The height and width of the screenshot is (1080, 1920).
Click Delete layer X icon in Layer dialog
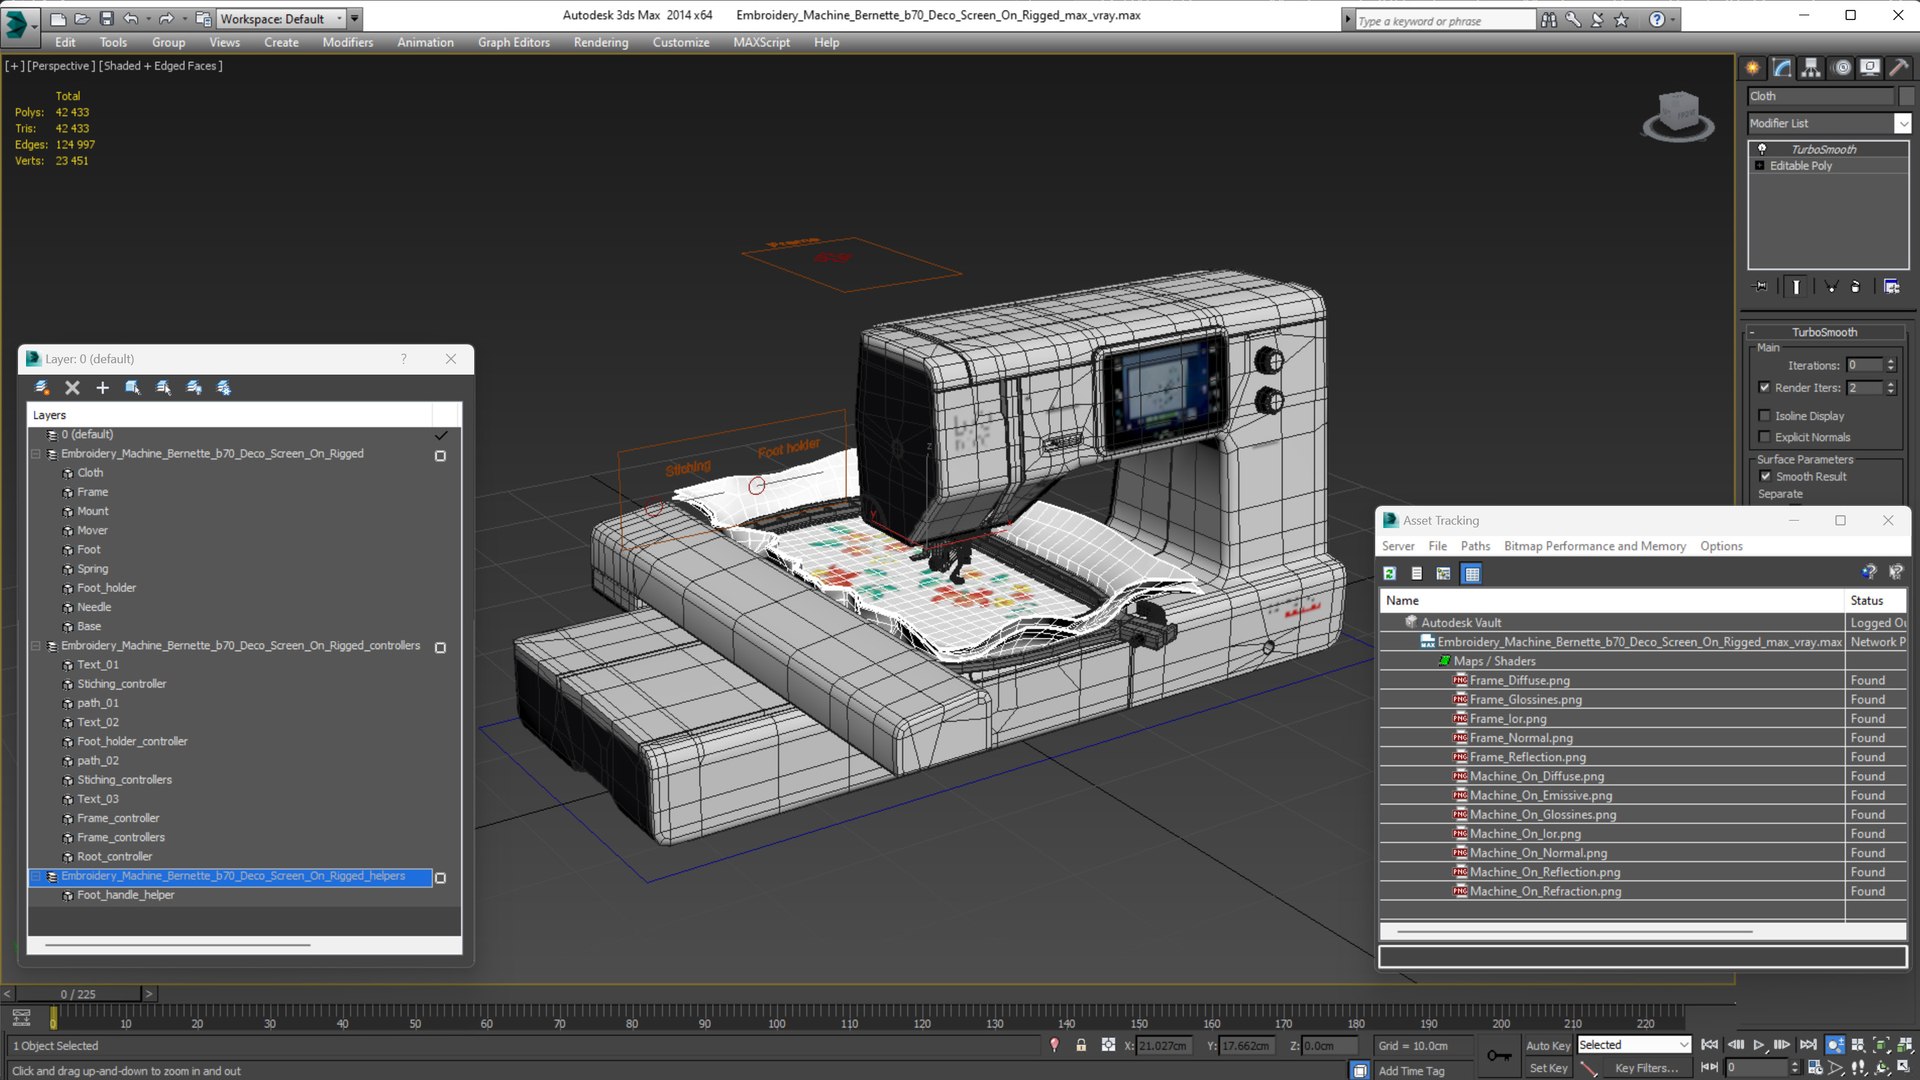point(72,388)
